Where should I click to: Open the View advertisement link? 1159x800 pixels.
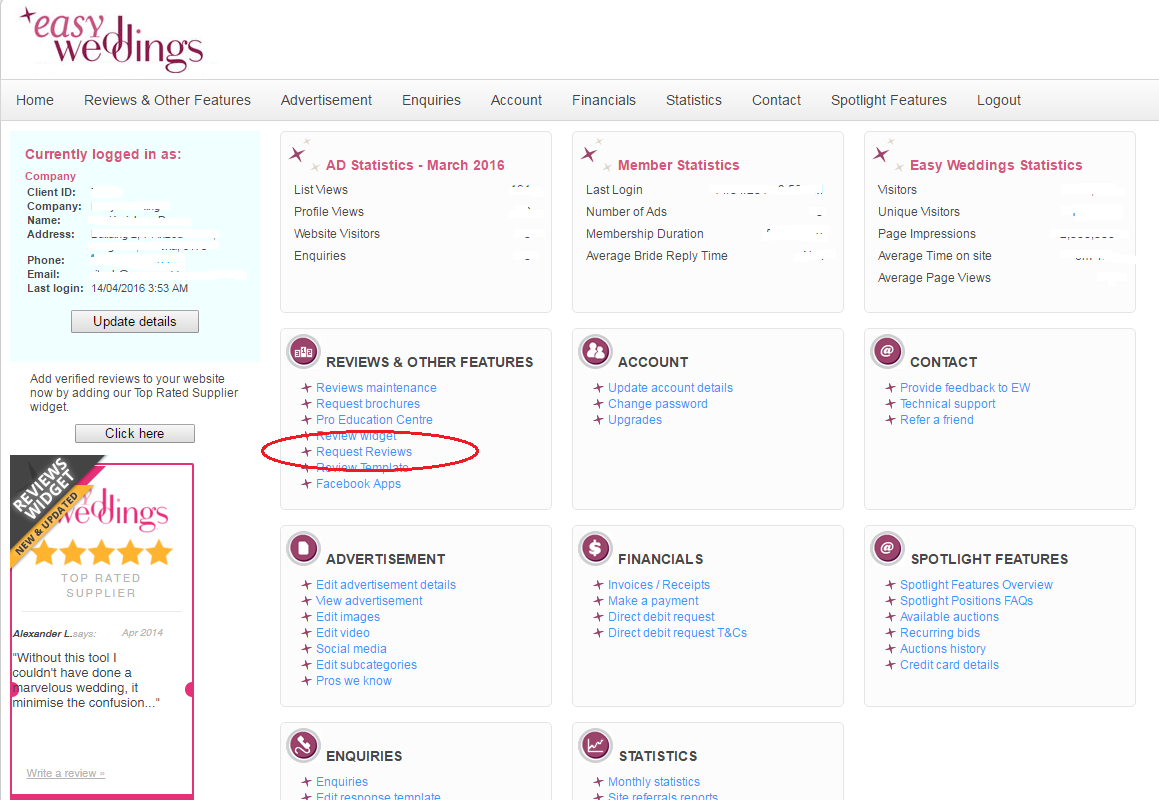pyautogui.click(x=369, y=601)
